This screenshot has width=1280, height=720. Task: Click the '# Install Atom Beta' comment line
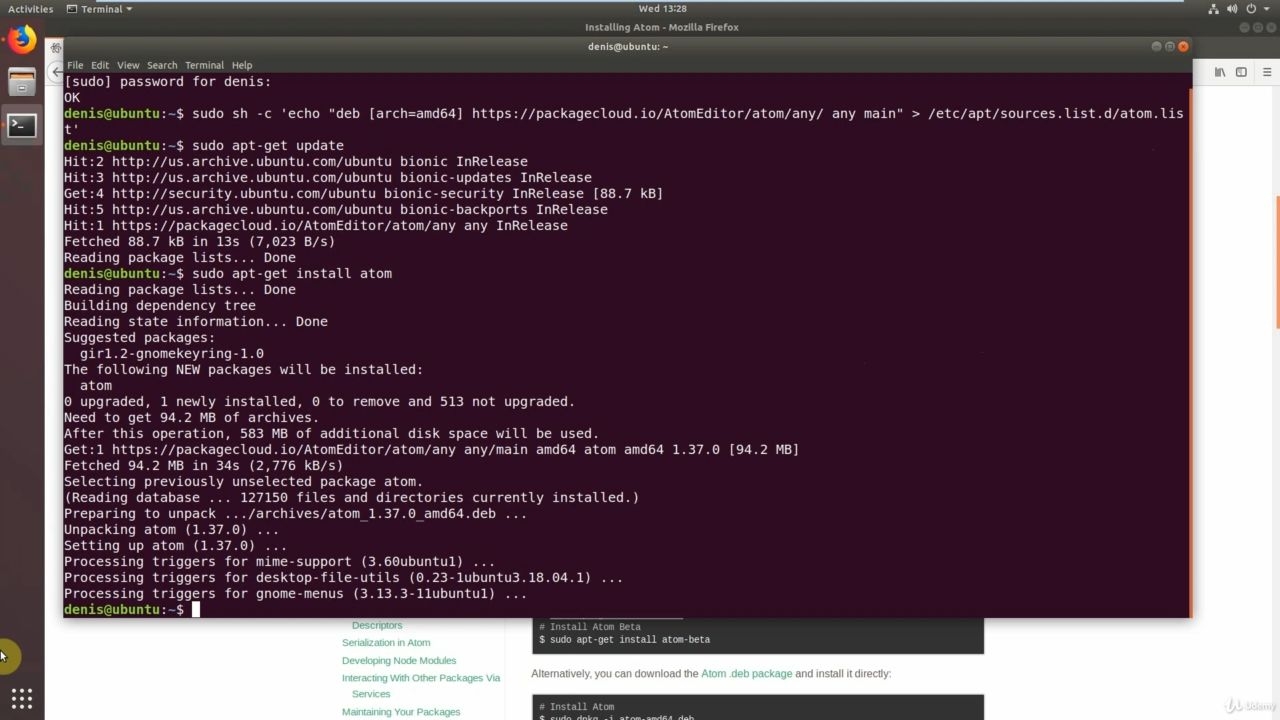589,627
